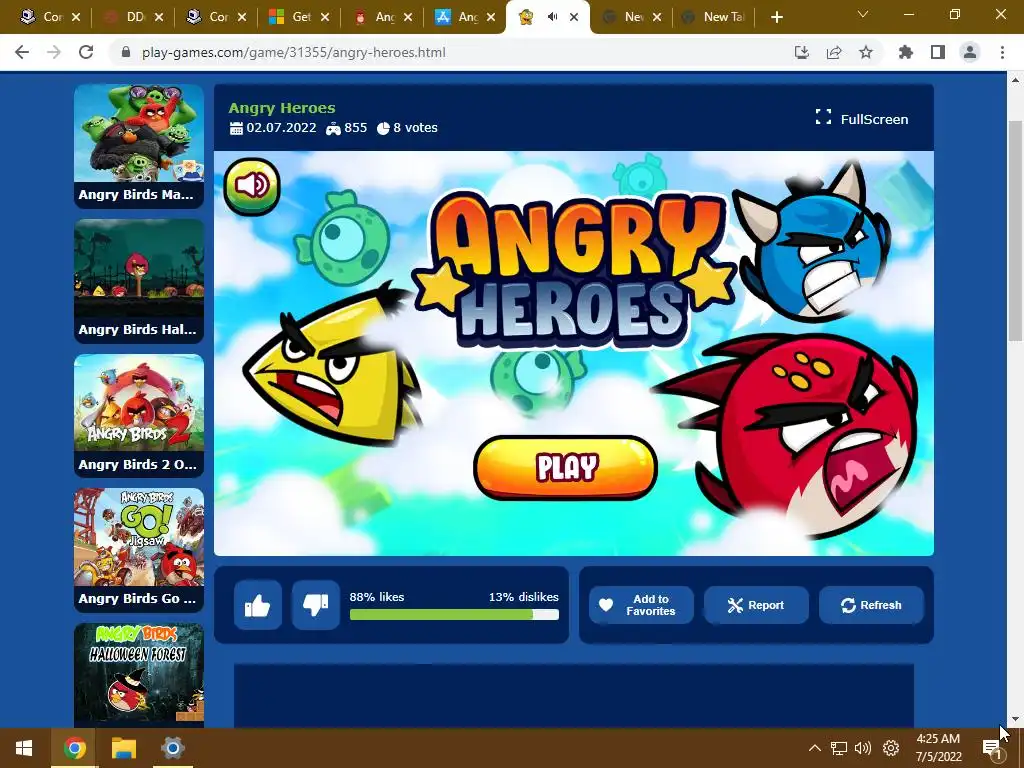Image resolution: width=1024 pixels, height=768 pixels.
Task: Open the Angry Birds 2 O... game thumbnail
Action: pos(139,416)
